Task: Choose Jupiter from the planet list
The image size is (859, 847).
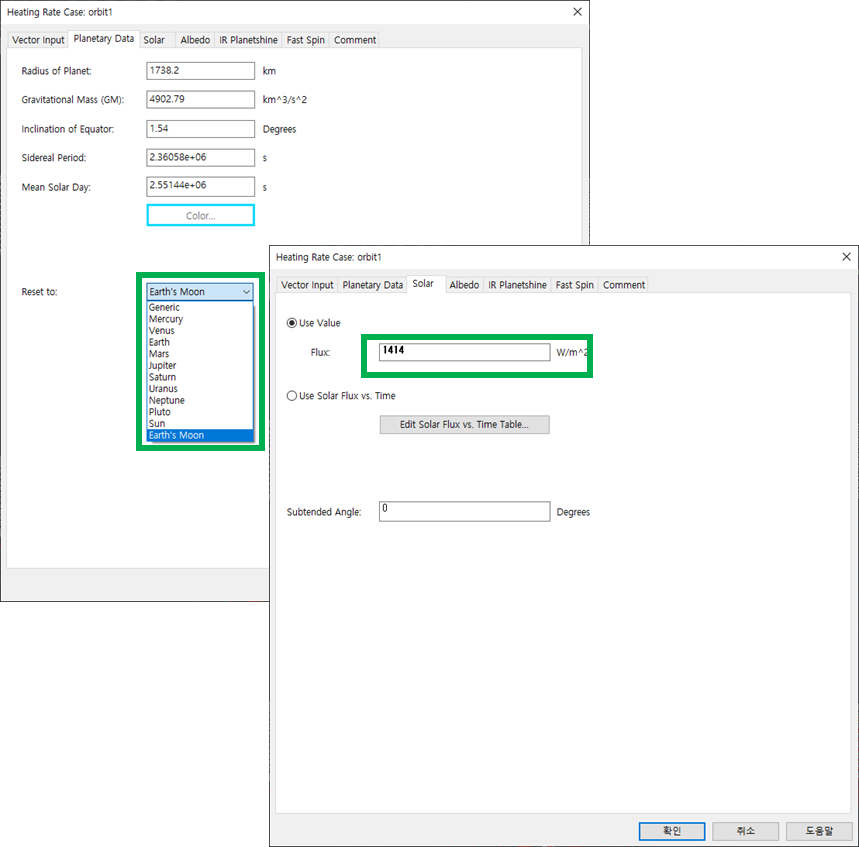Action: (200, 365)
